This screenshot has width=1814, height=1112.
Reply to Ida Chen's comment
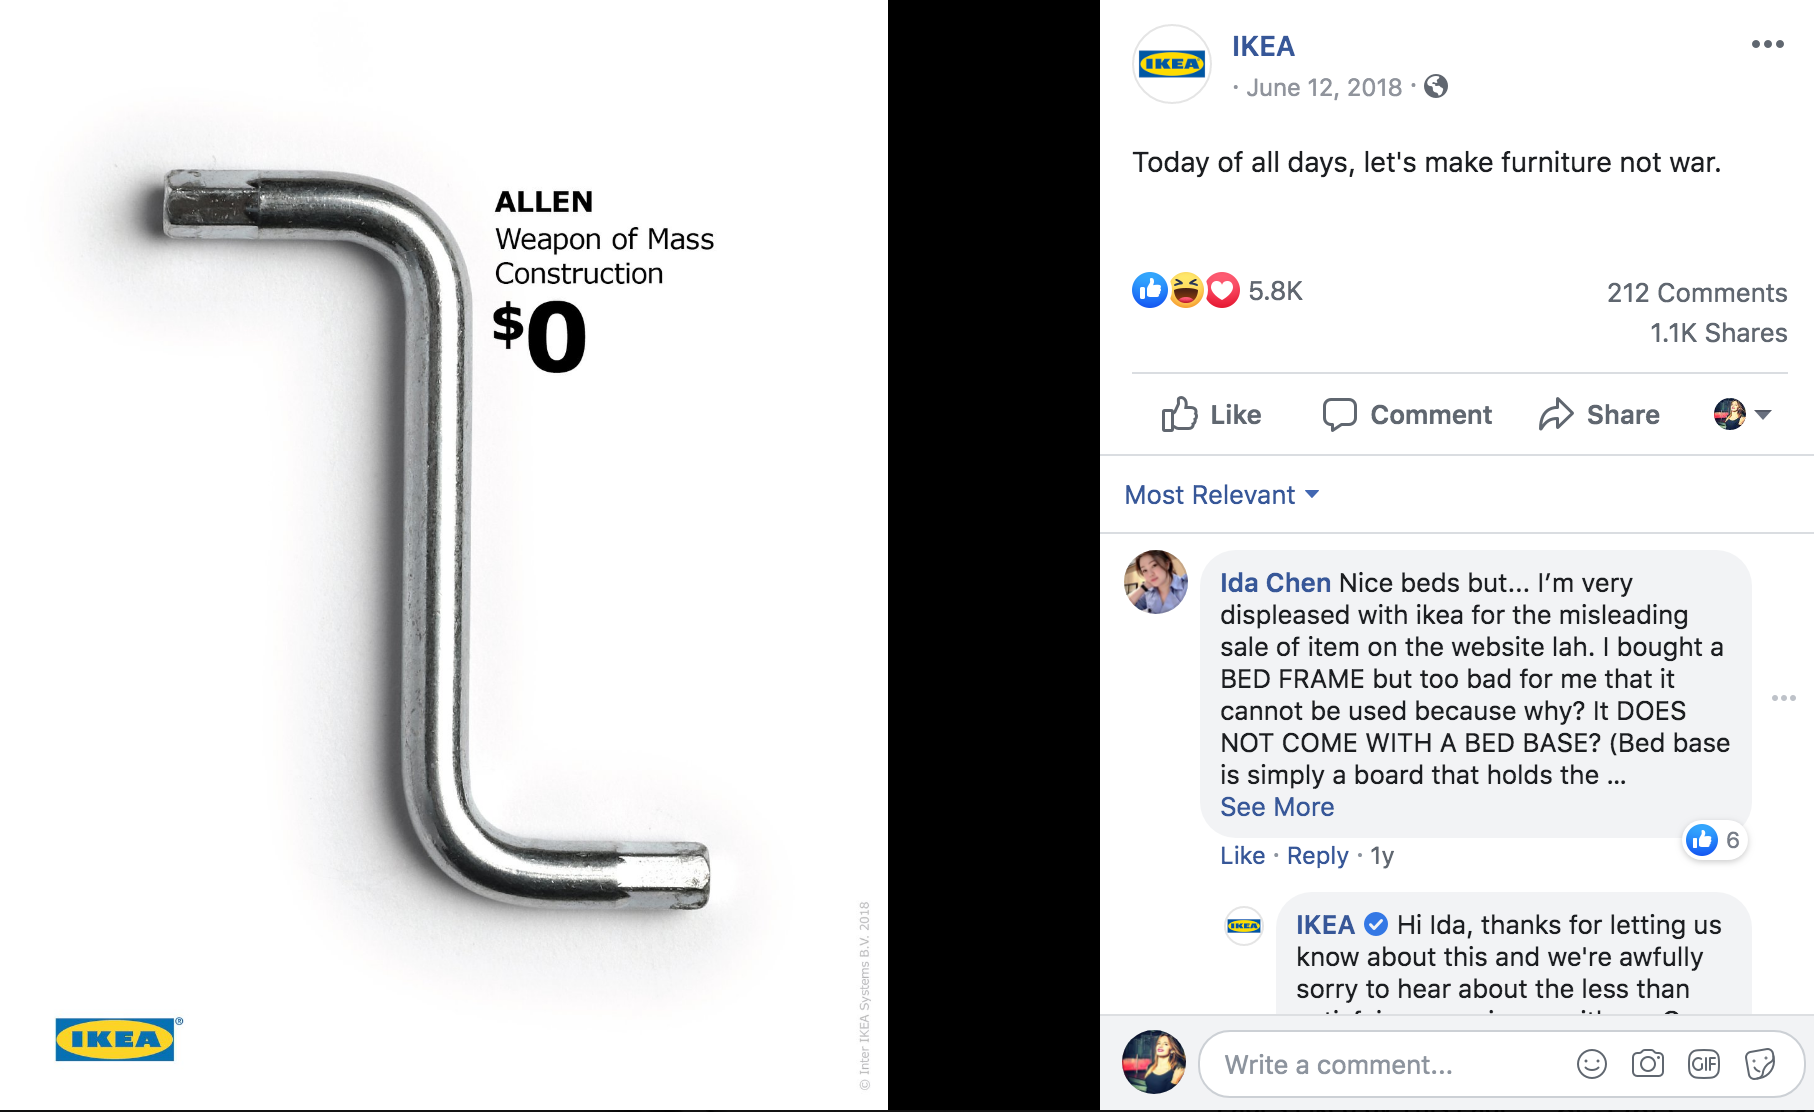1317,856
